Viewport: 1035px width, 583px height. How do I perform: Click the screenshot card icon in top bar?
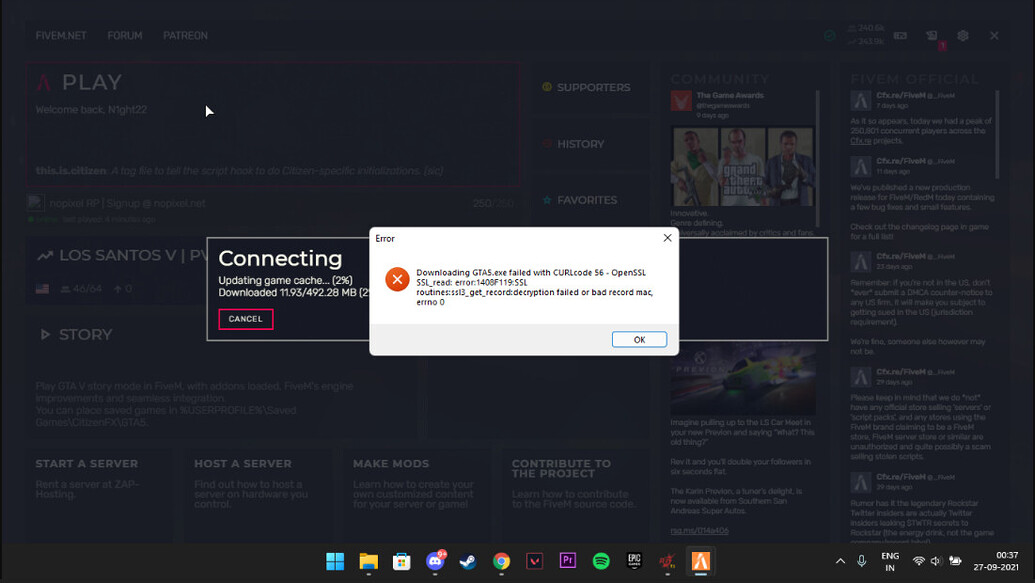pos(899,34)
